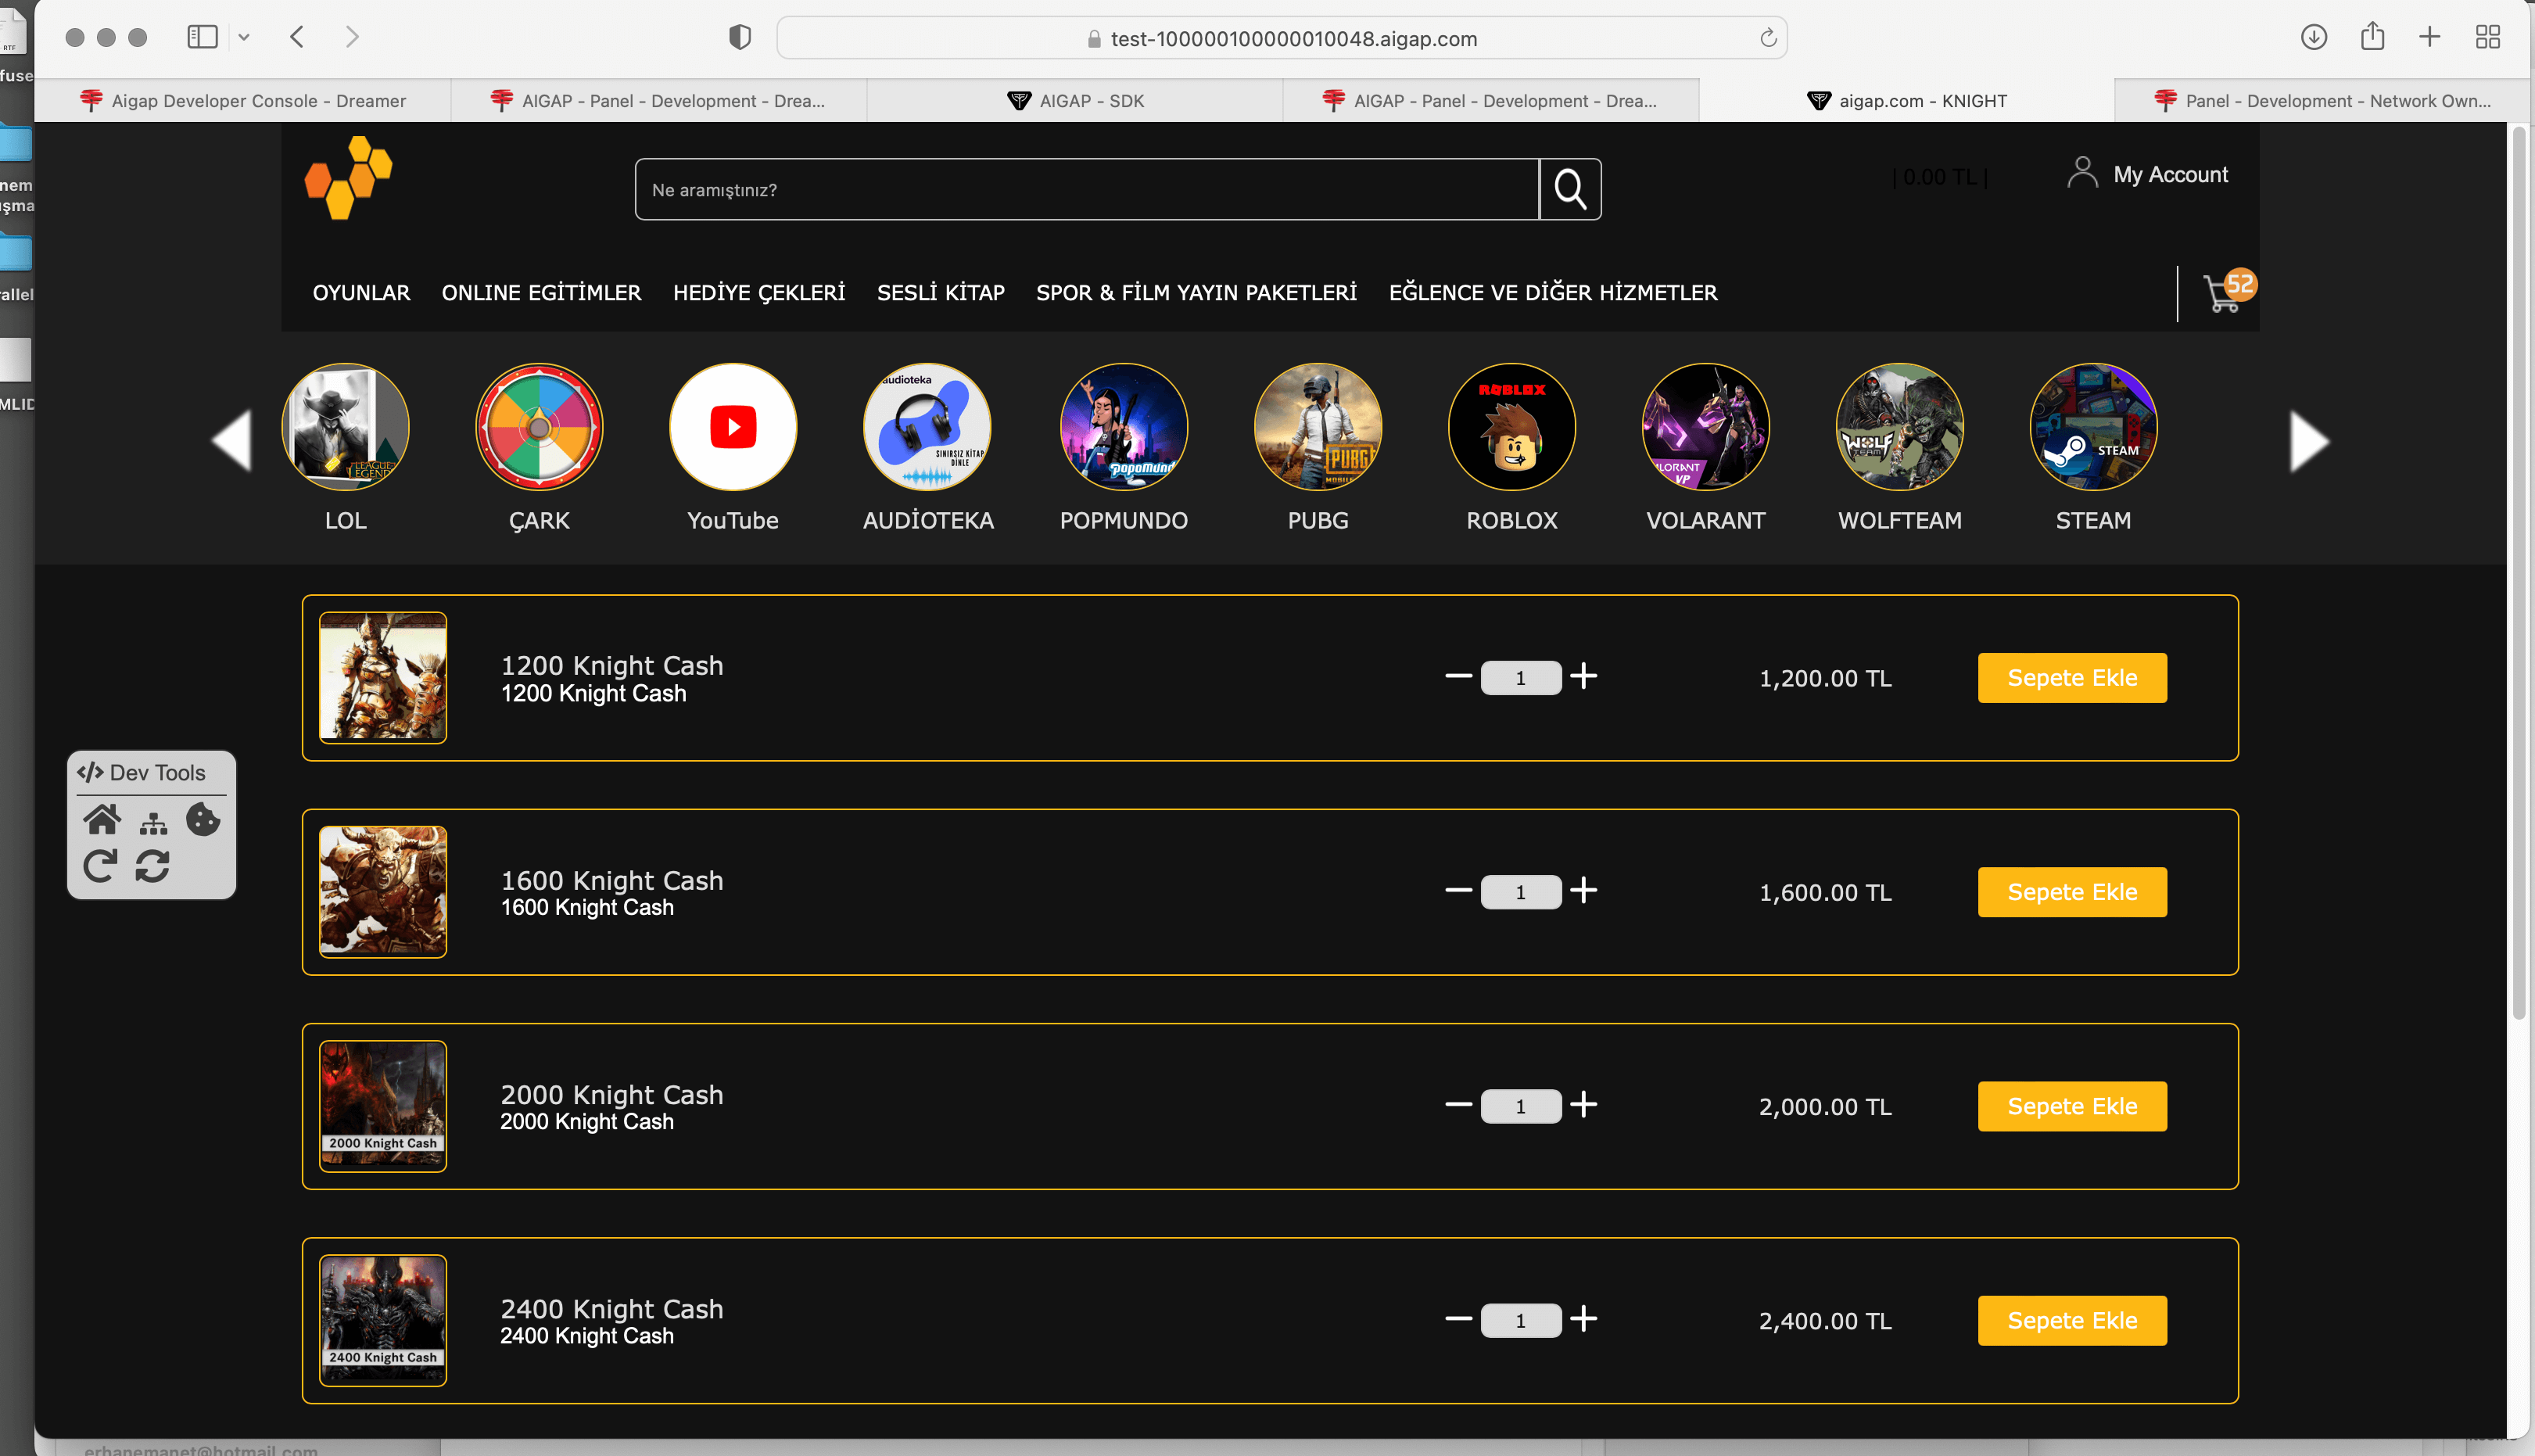Reload page using address bar refresh icon
Image resolution: width=2535 pixels, height=1456 pixels.
pos(1767,38)
